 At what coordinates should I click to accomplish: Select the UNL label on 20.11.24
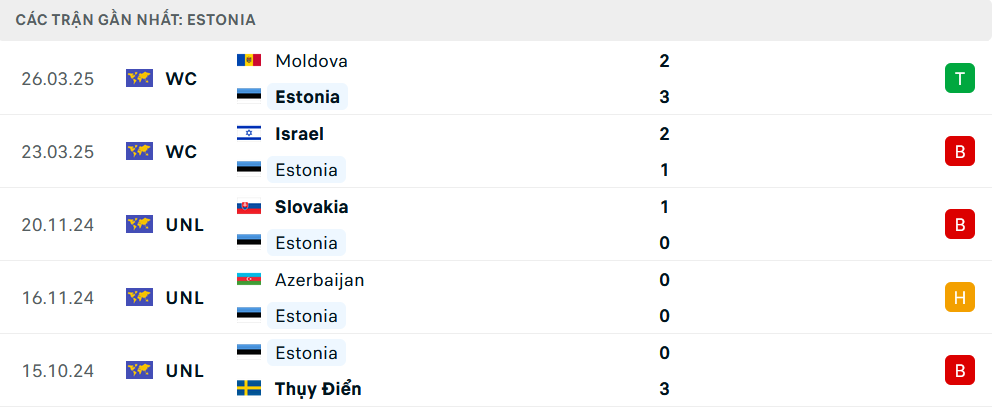(185, 225)
